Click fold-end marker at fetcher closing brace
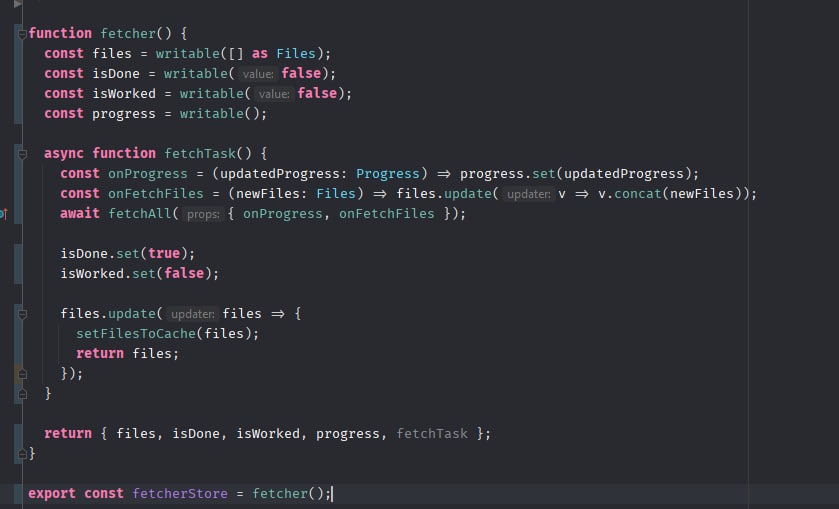 tap(22, 454)
